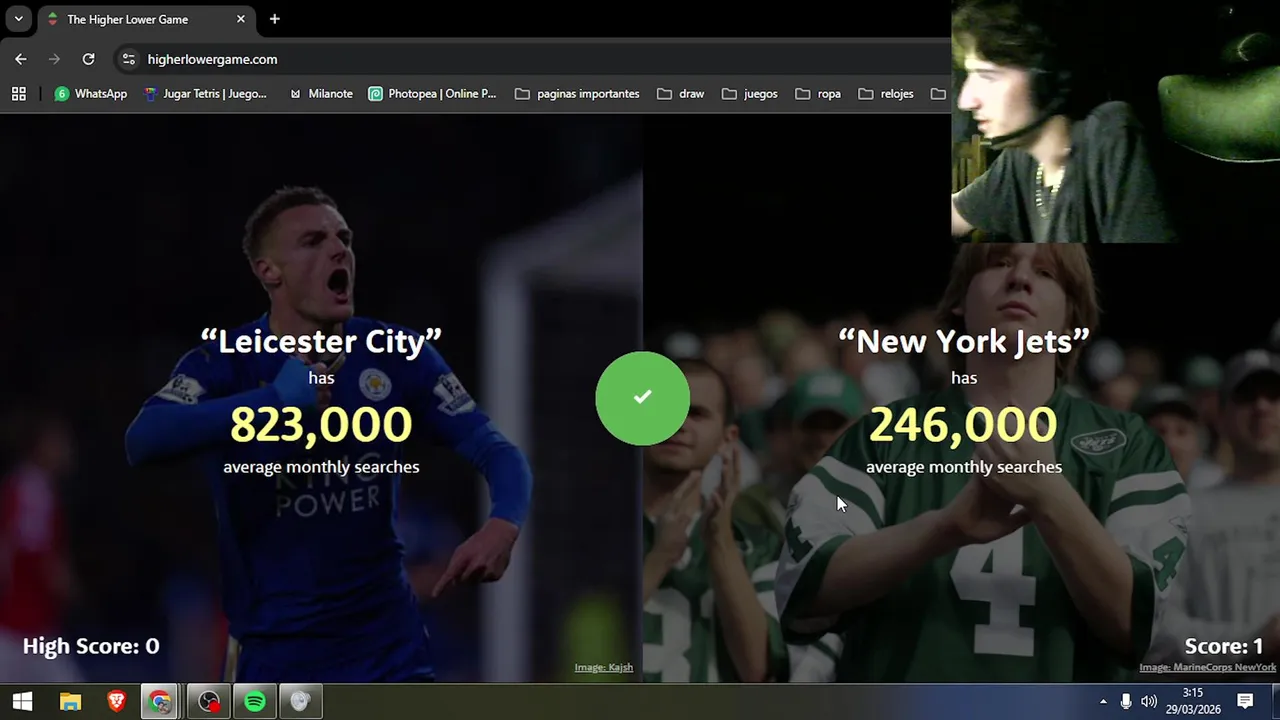The height and width of the screenshot is (720, 1280).
Task: Open the Image: MarineCorps NewYork credit link
Action: click(1207, 667)
